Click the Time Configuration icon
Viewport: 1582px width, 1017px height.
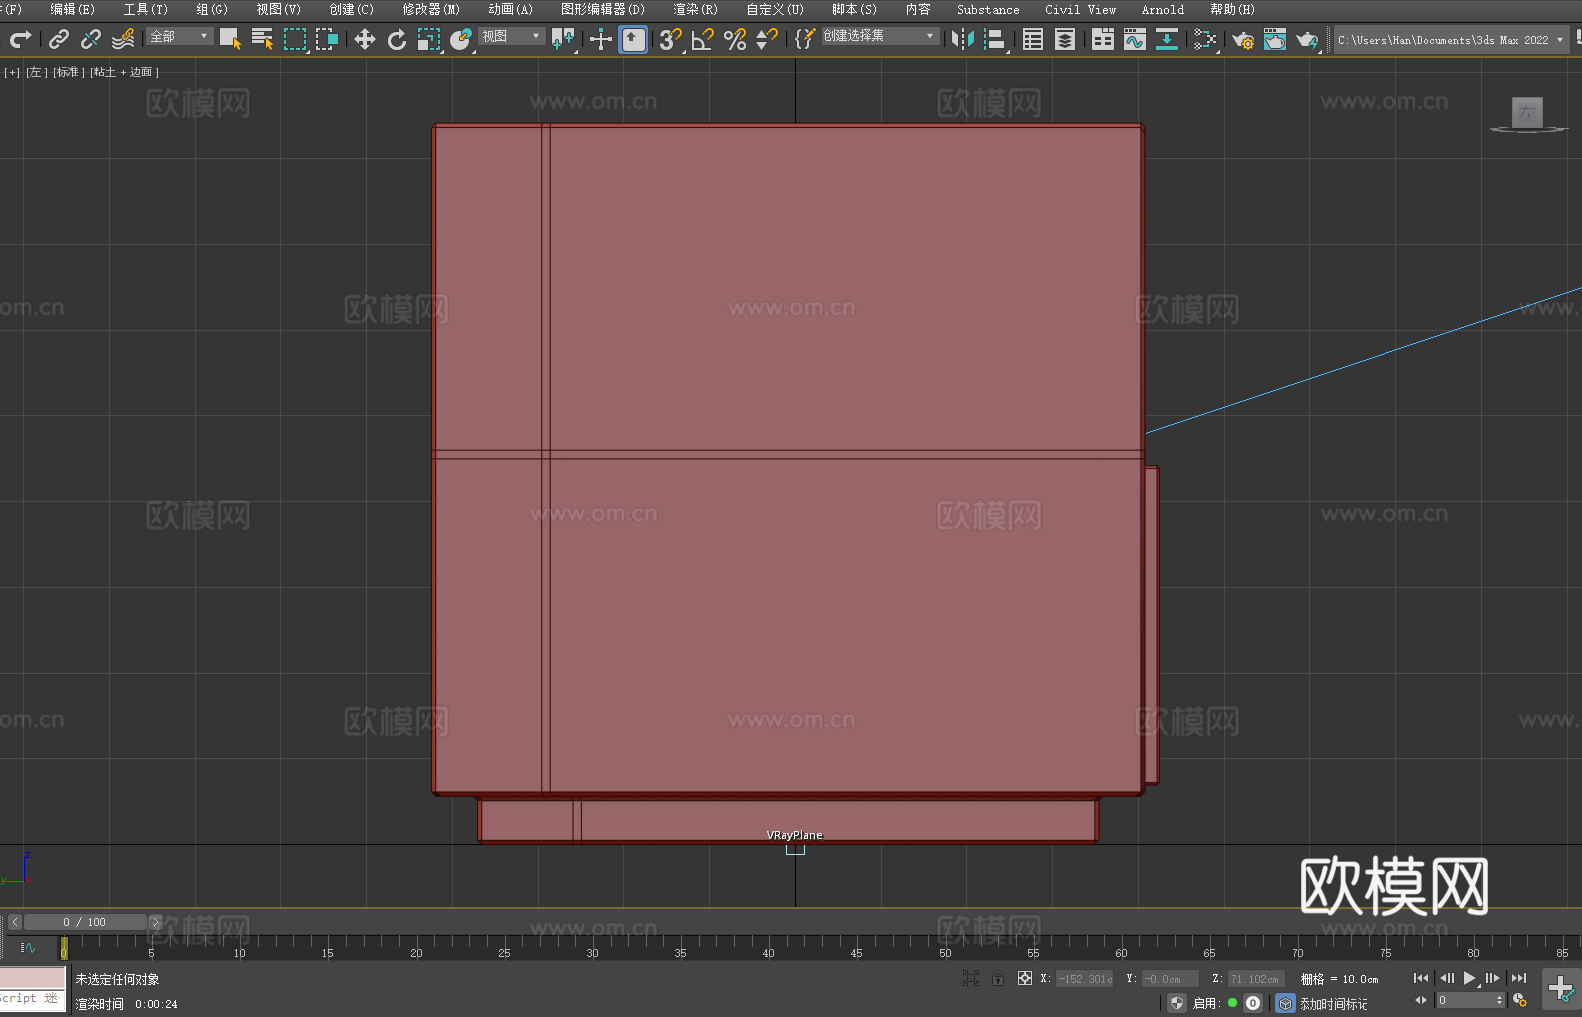(x=1520, y=1000)
